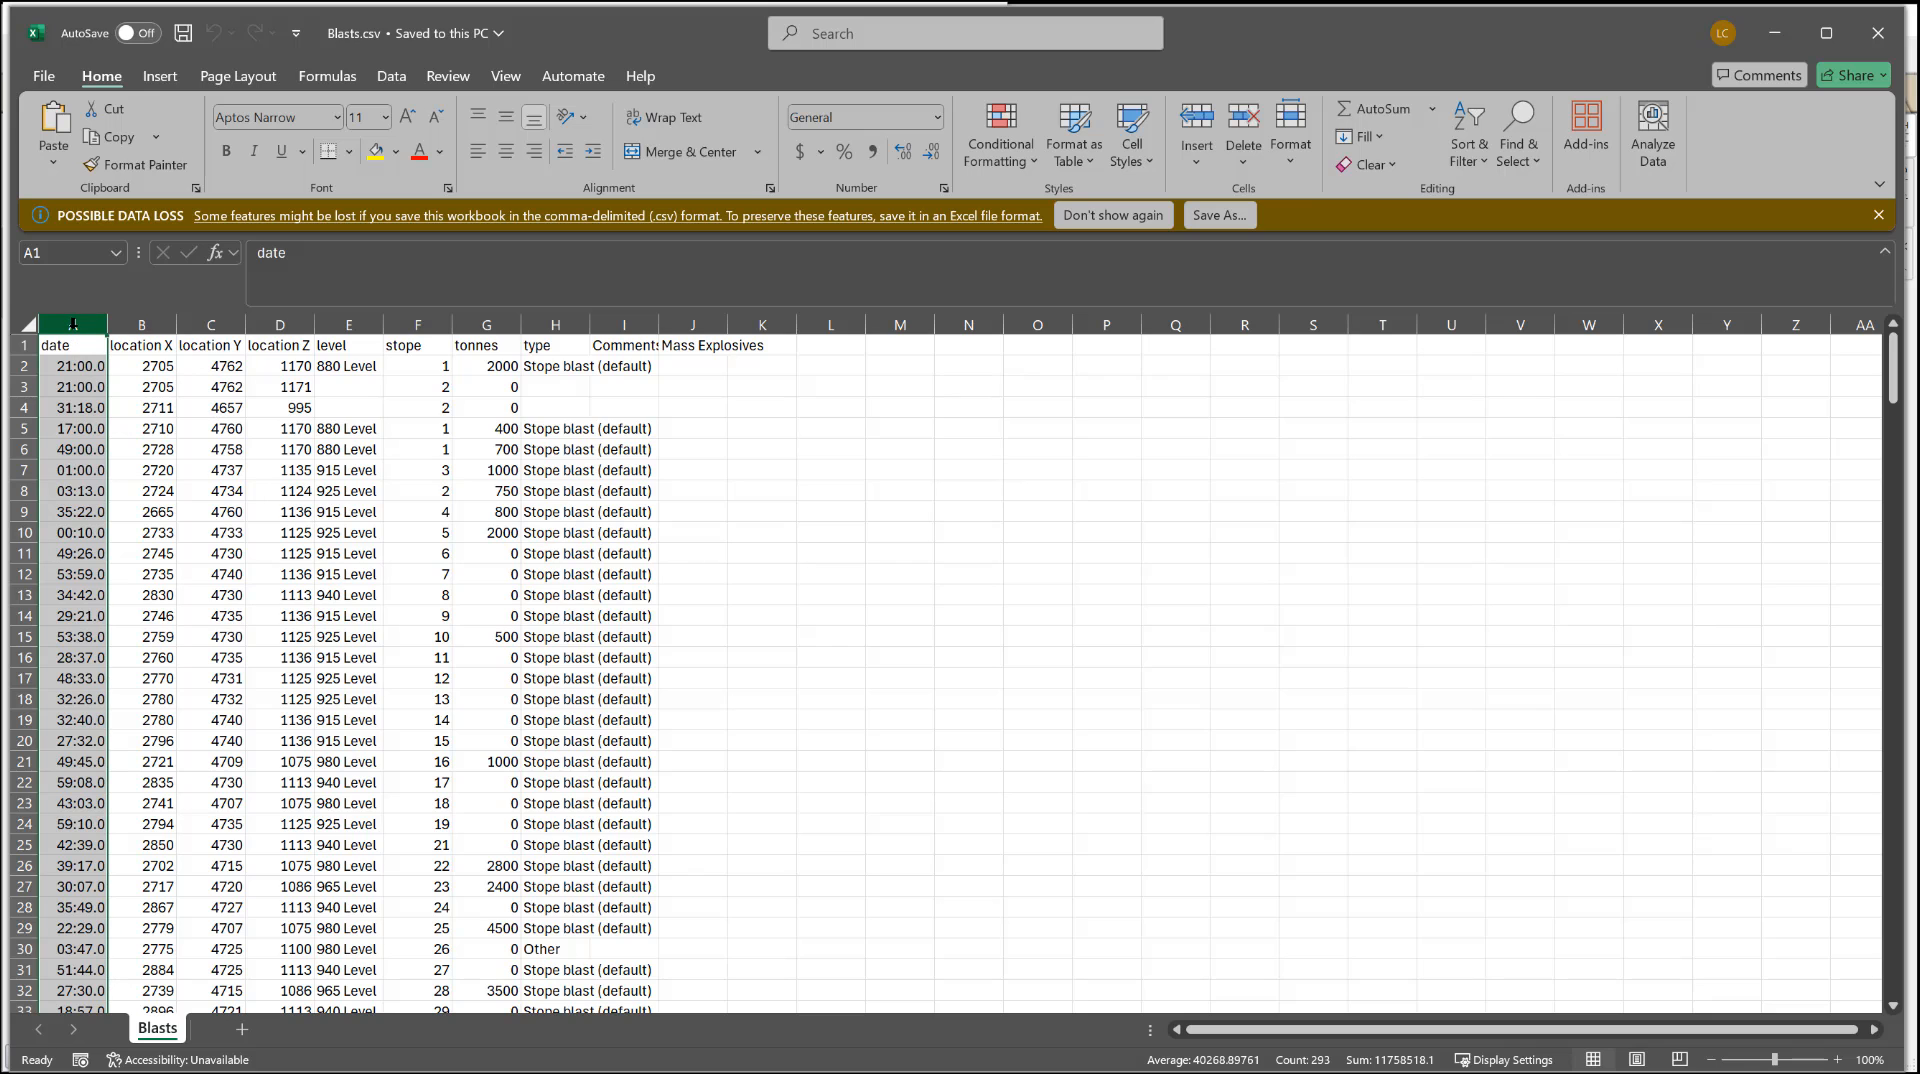Click Copy icon in Clipboard group
1920x1074 pixels.
click(x=92, y=137)
